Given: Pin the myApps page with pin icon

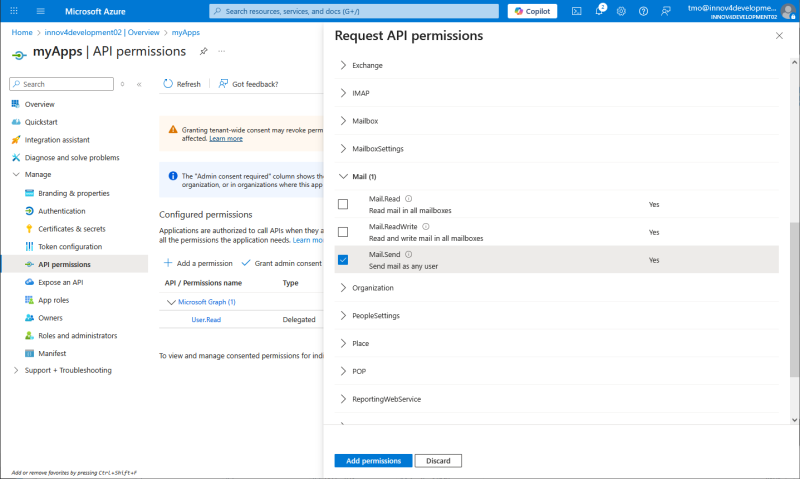Looking at the screenshot, I should click(203, 51).
